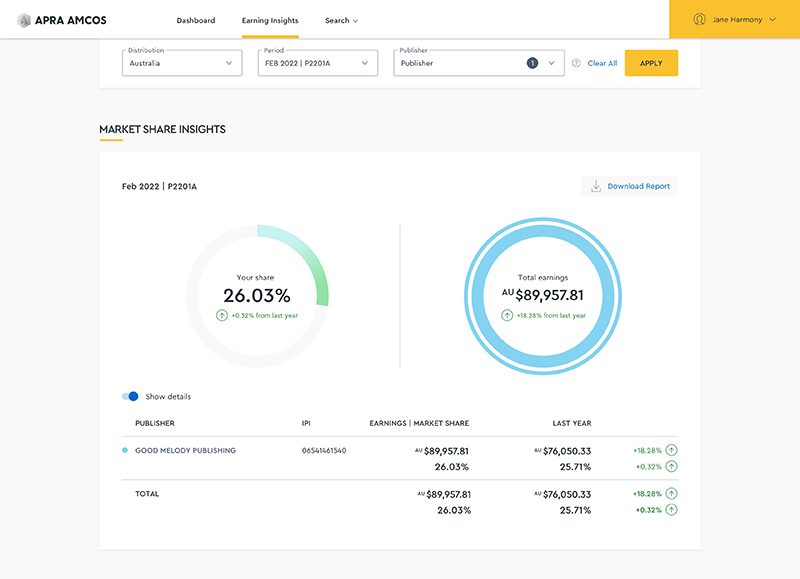Click the blue dot beside Good Melody Publishing
Image resolution: width=800 pixels, height=579 pixels.
(125, 451)
